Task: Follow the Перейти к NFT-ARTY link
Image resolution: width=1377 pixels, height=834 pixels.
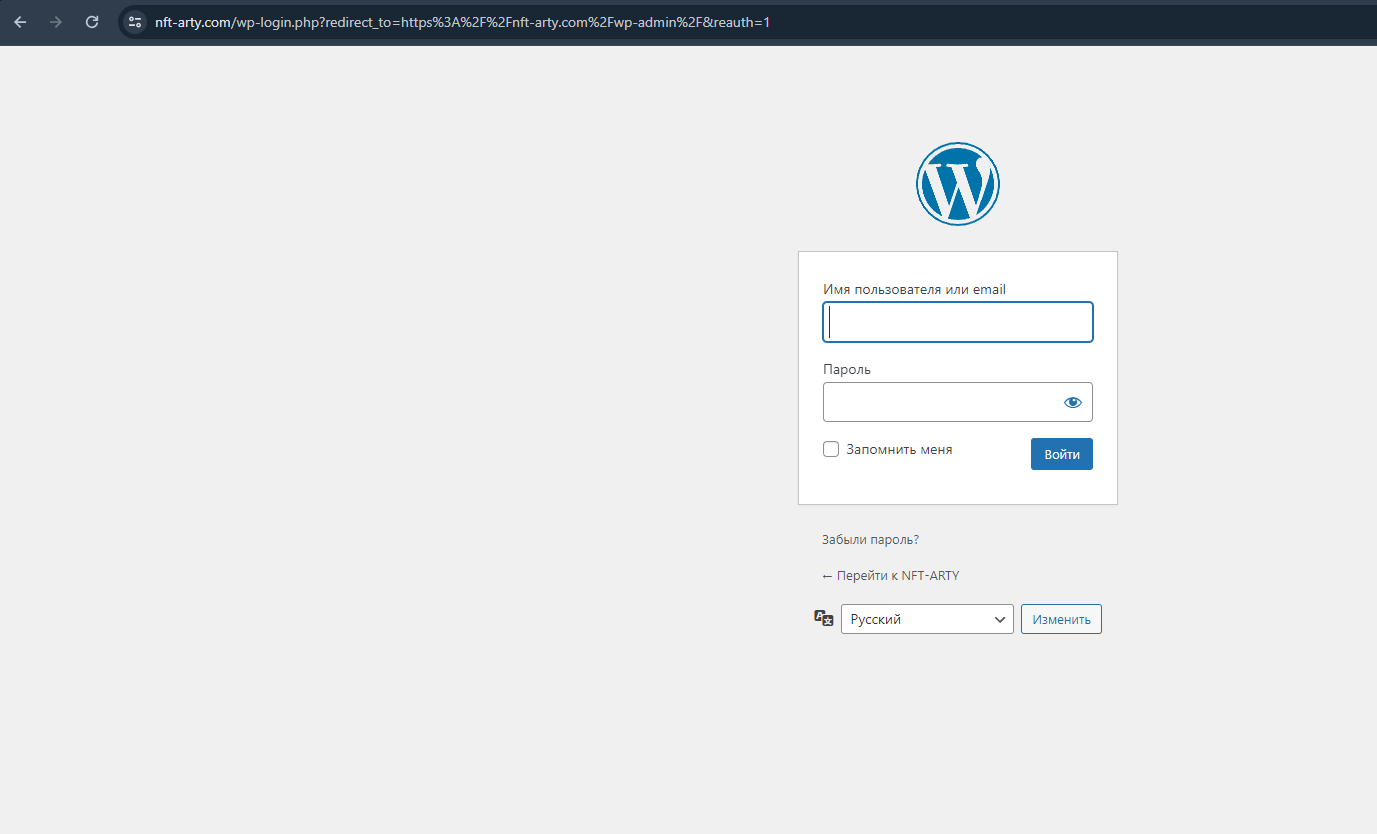Action: [890, 575]
